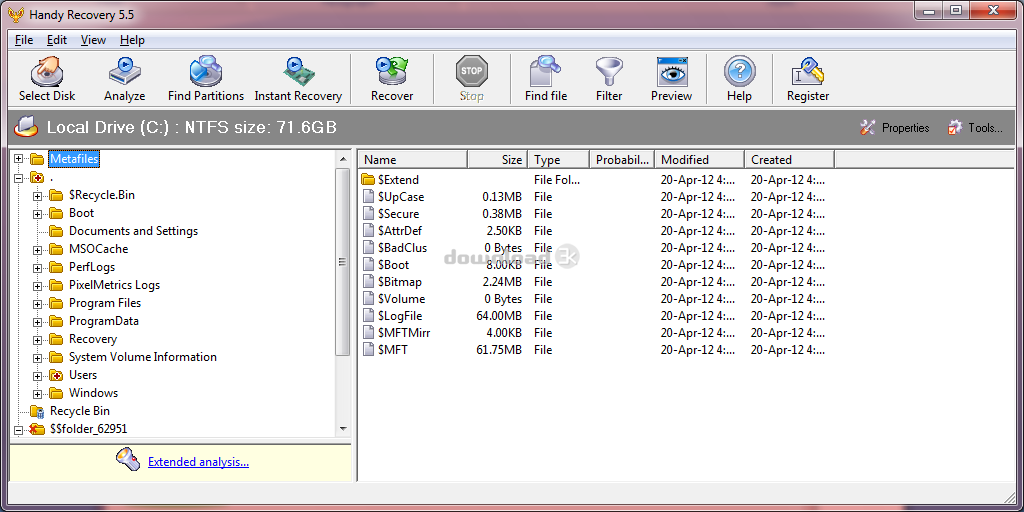Select the ProgramData folder
This screenshot has width=1024, height=512.
104,321
